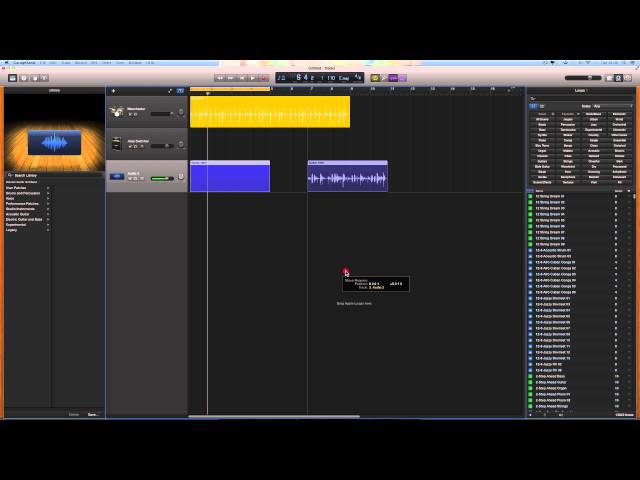Toggle the blue Catch playhead button
The width and height of the screenshot is (640, 480).
point(180,91)
